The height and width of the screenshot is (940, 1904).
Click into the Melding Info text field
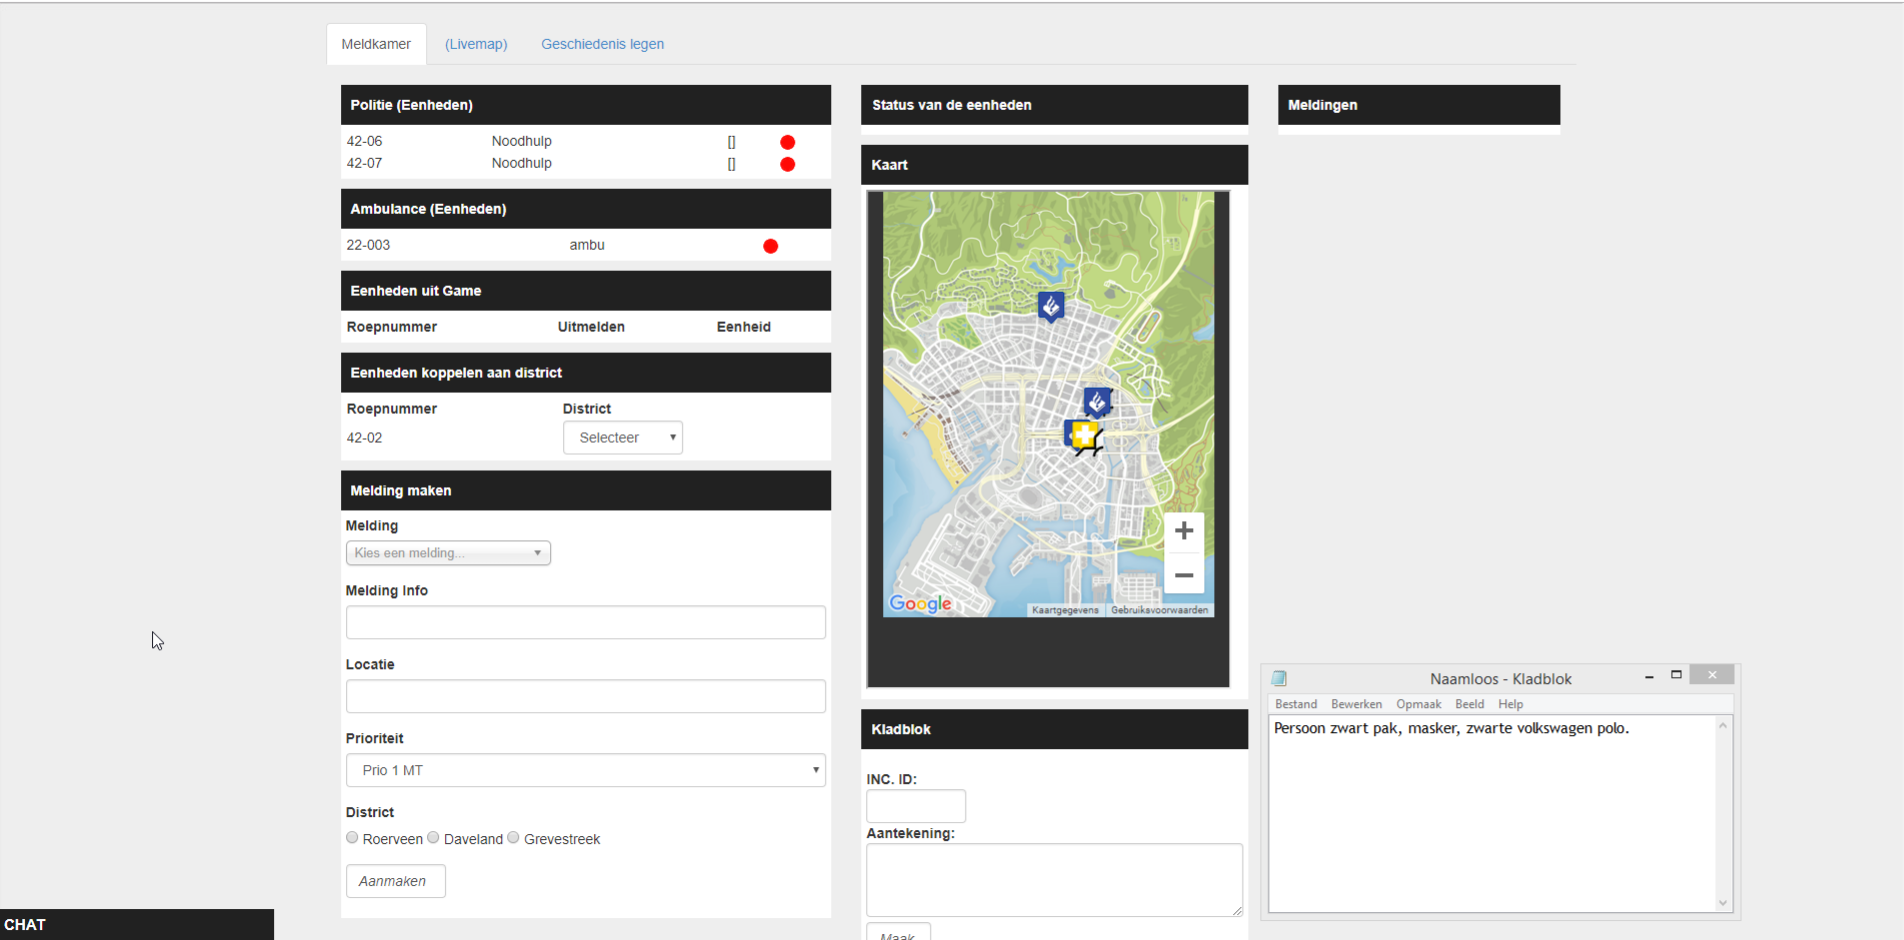[x=585, y=622]
